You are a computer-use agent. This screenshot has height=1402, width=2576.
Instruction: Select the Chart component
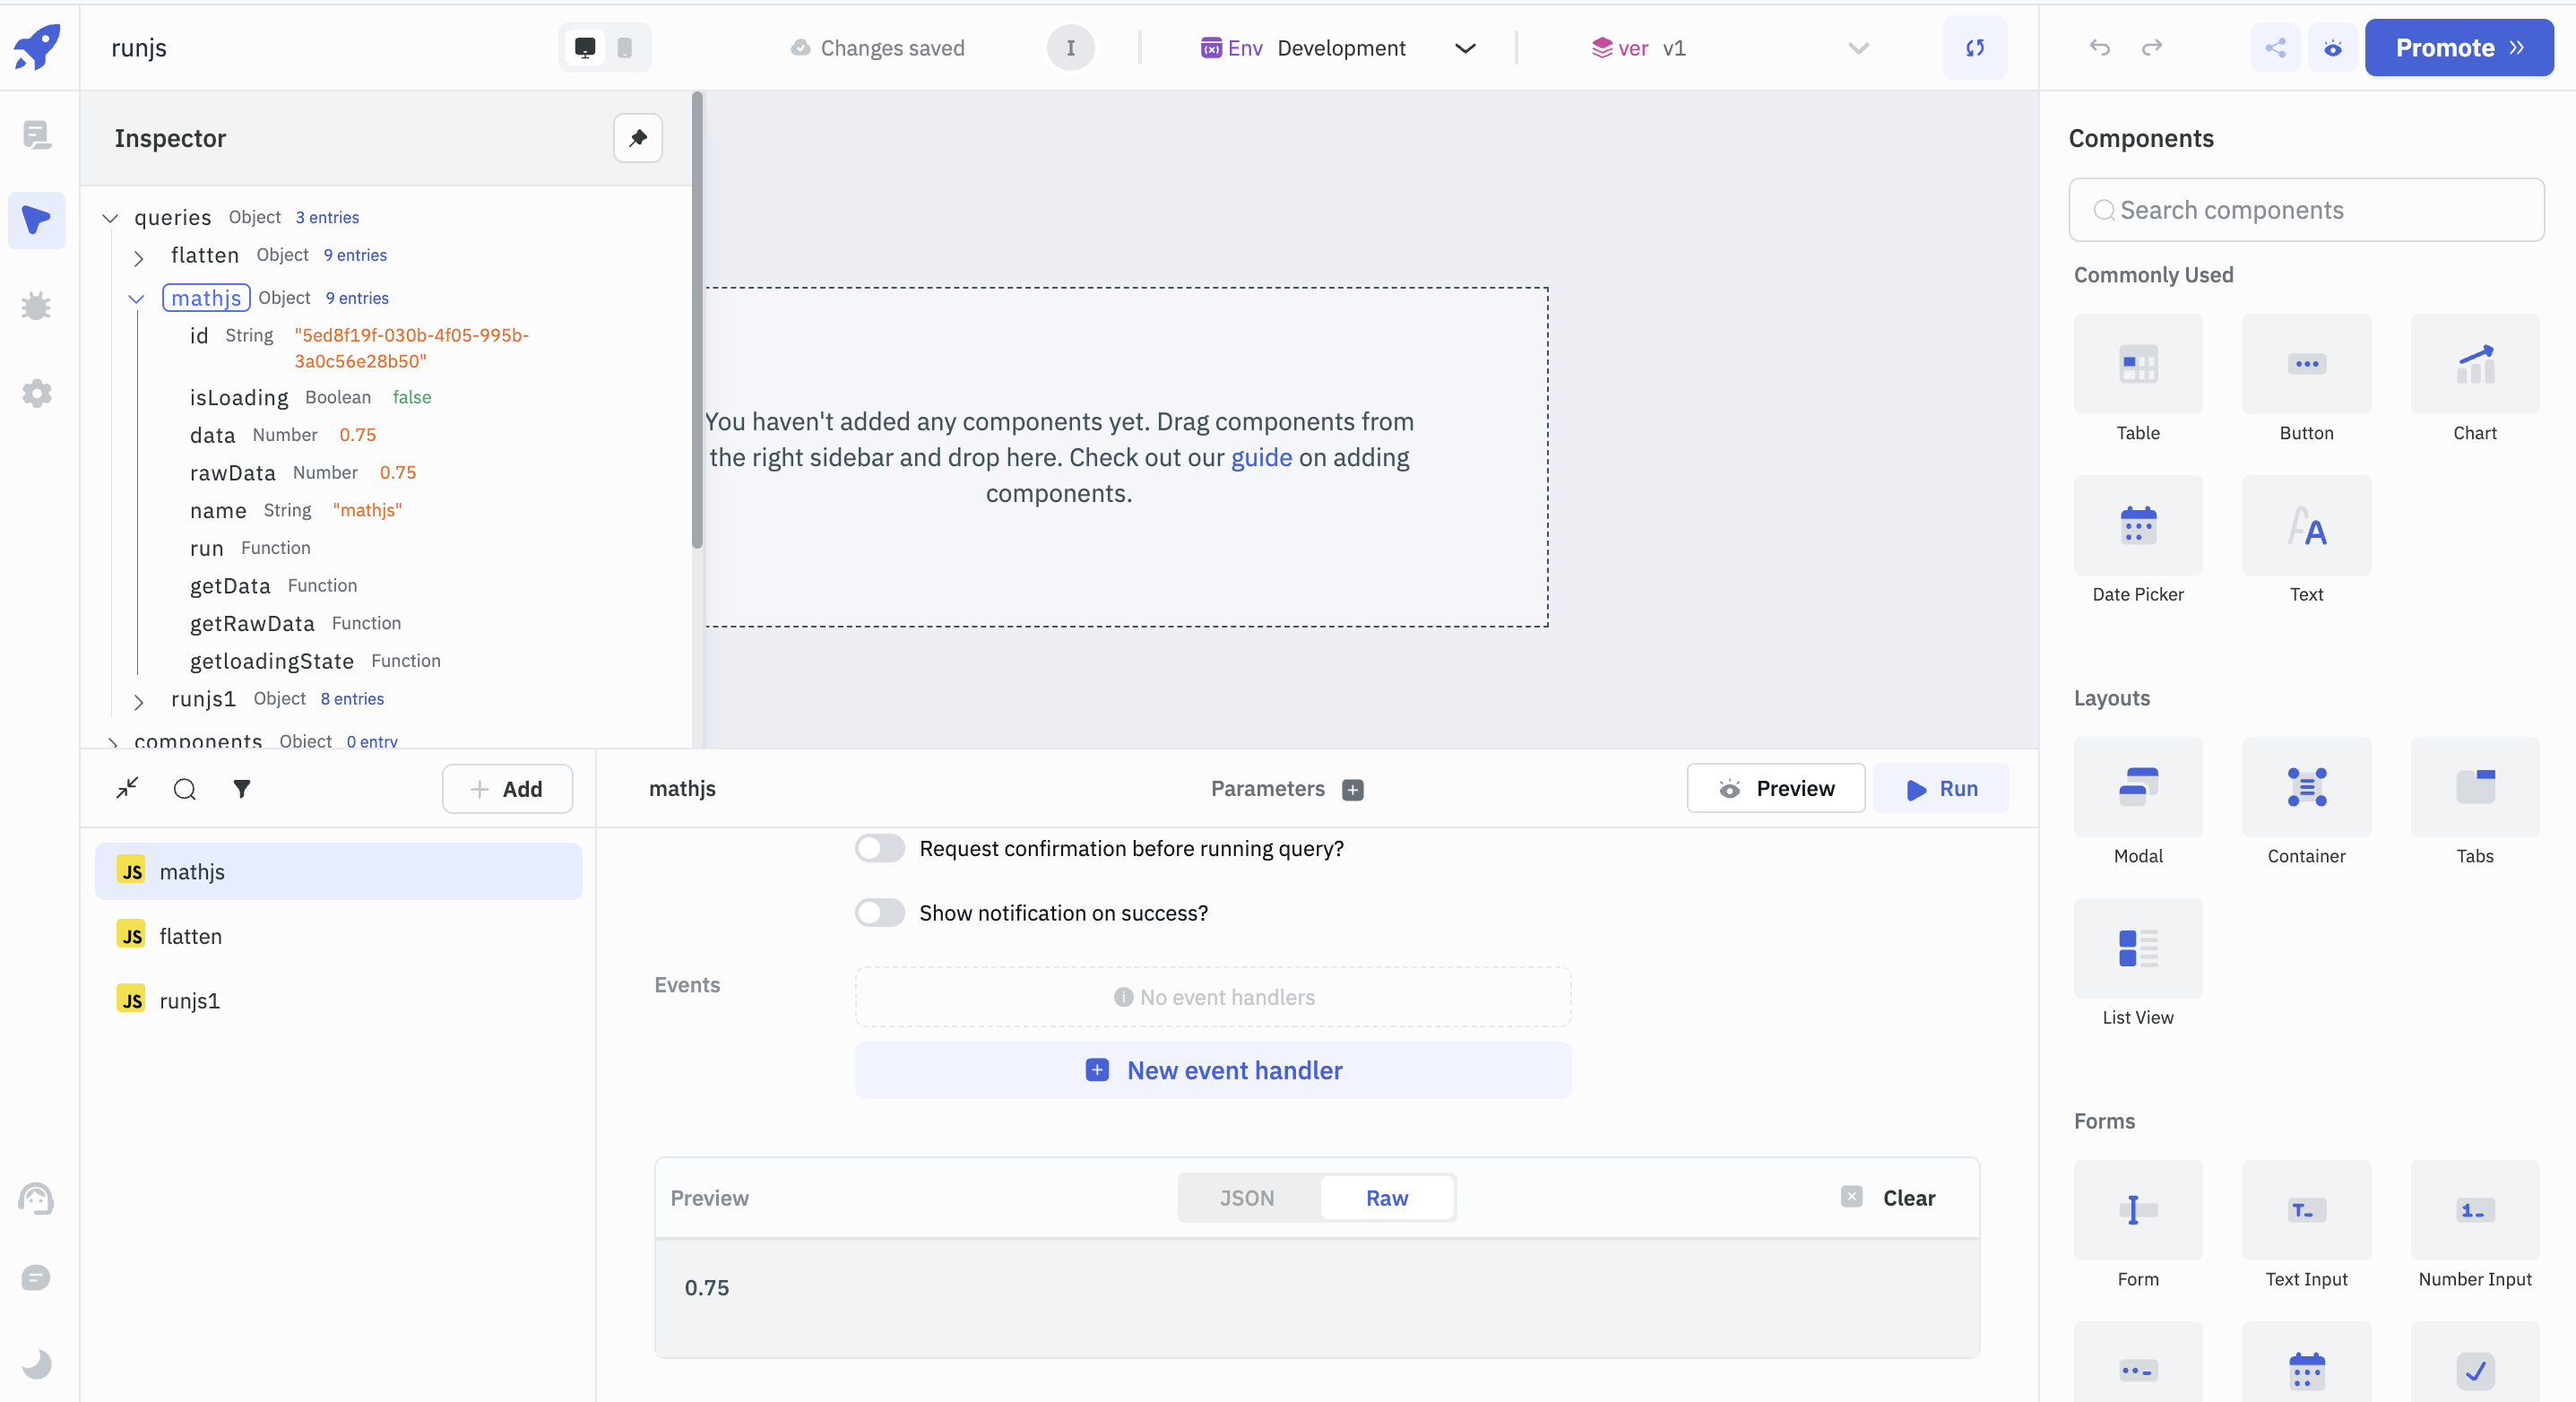(x=2475, y=379)
